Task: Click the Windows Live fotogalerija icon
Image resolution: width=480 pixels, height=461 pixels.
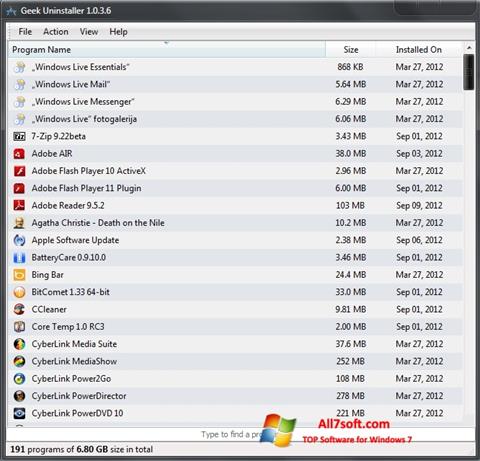Action: tap(19, 119)
